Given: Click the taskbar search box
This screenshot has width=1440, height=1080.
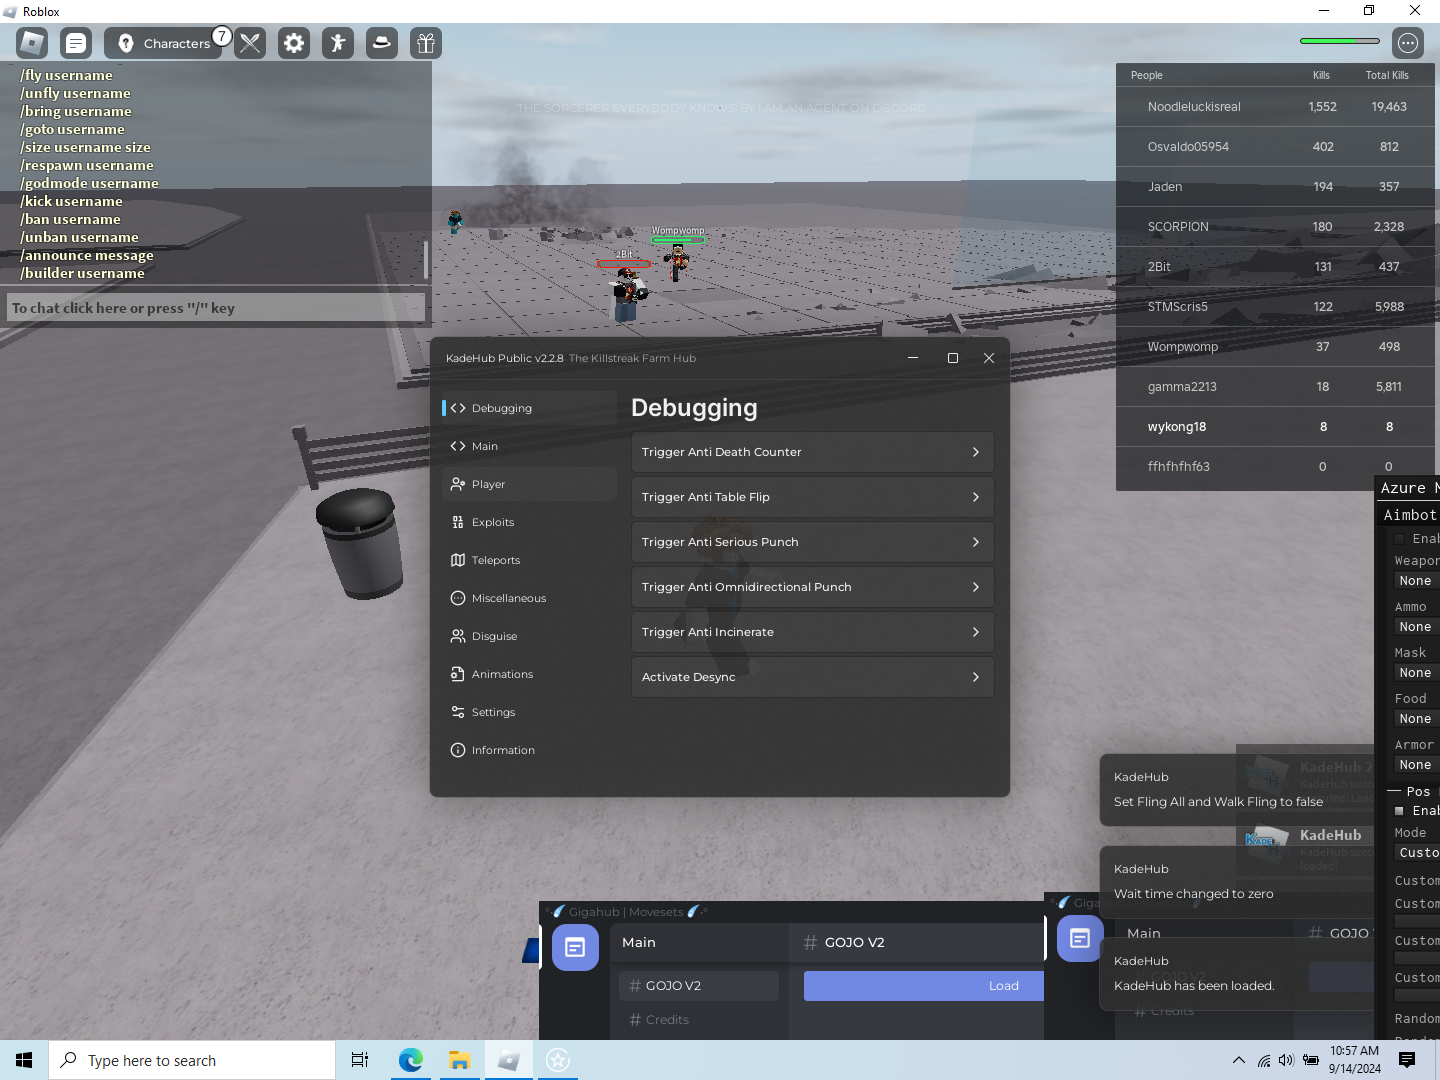Looking at the screenshot, I should [192, 1060].
